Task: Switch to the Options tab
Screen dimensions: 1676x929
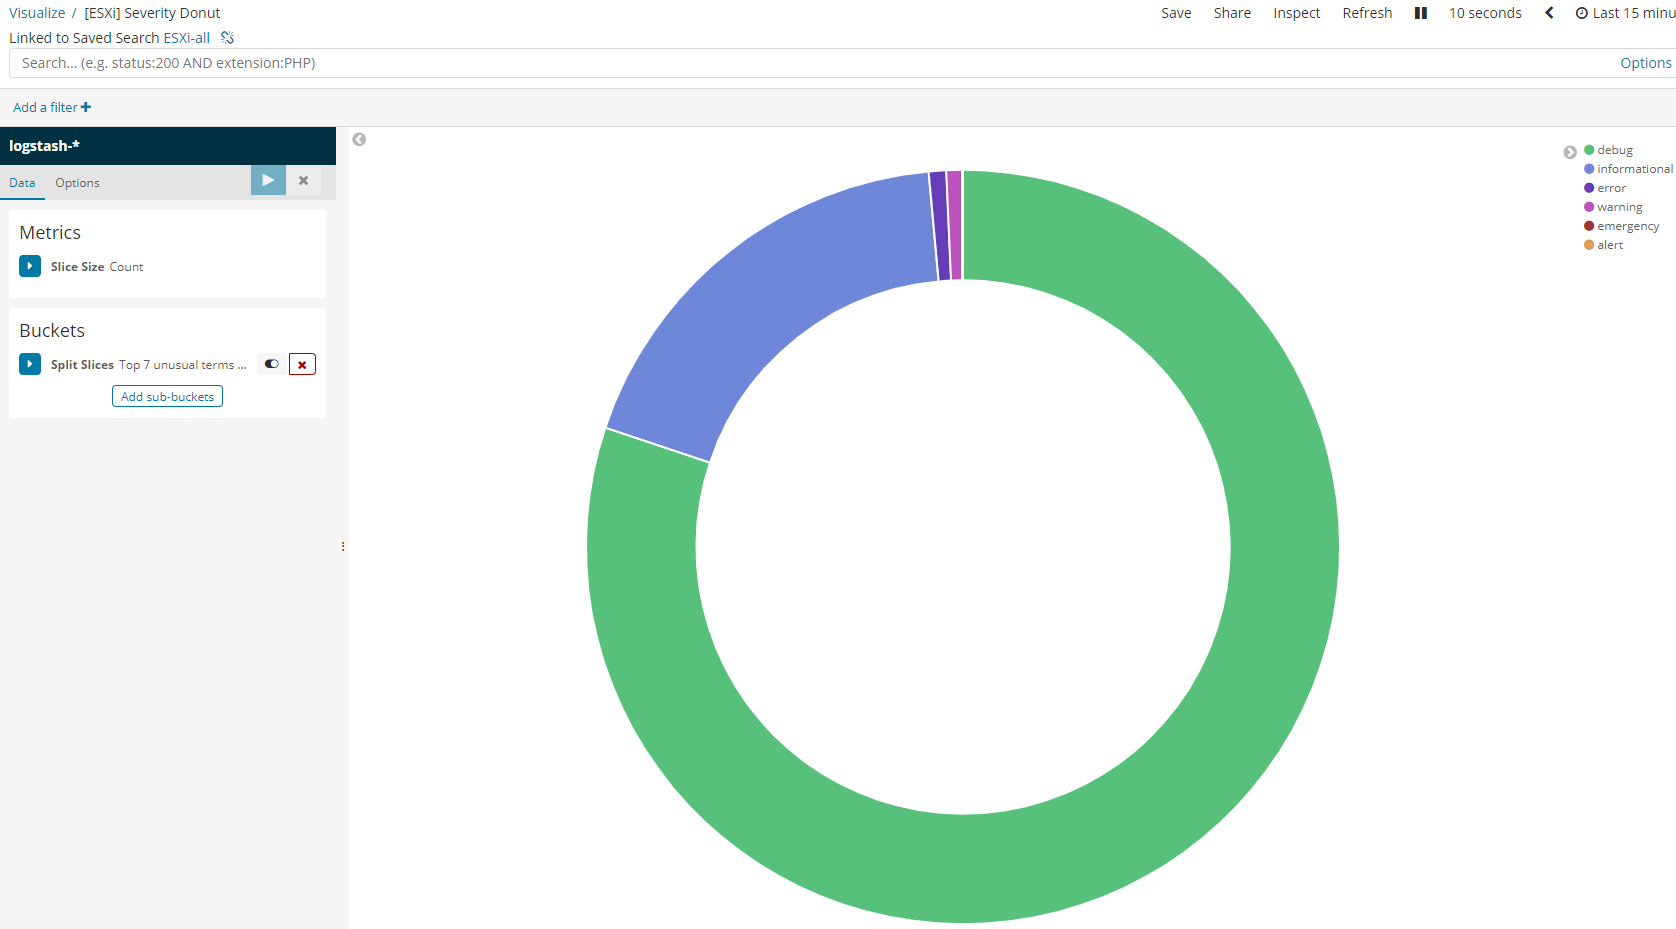Action: click(x=77, y=183)
